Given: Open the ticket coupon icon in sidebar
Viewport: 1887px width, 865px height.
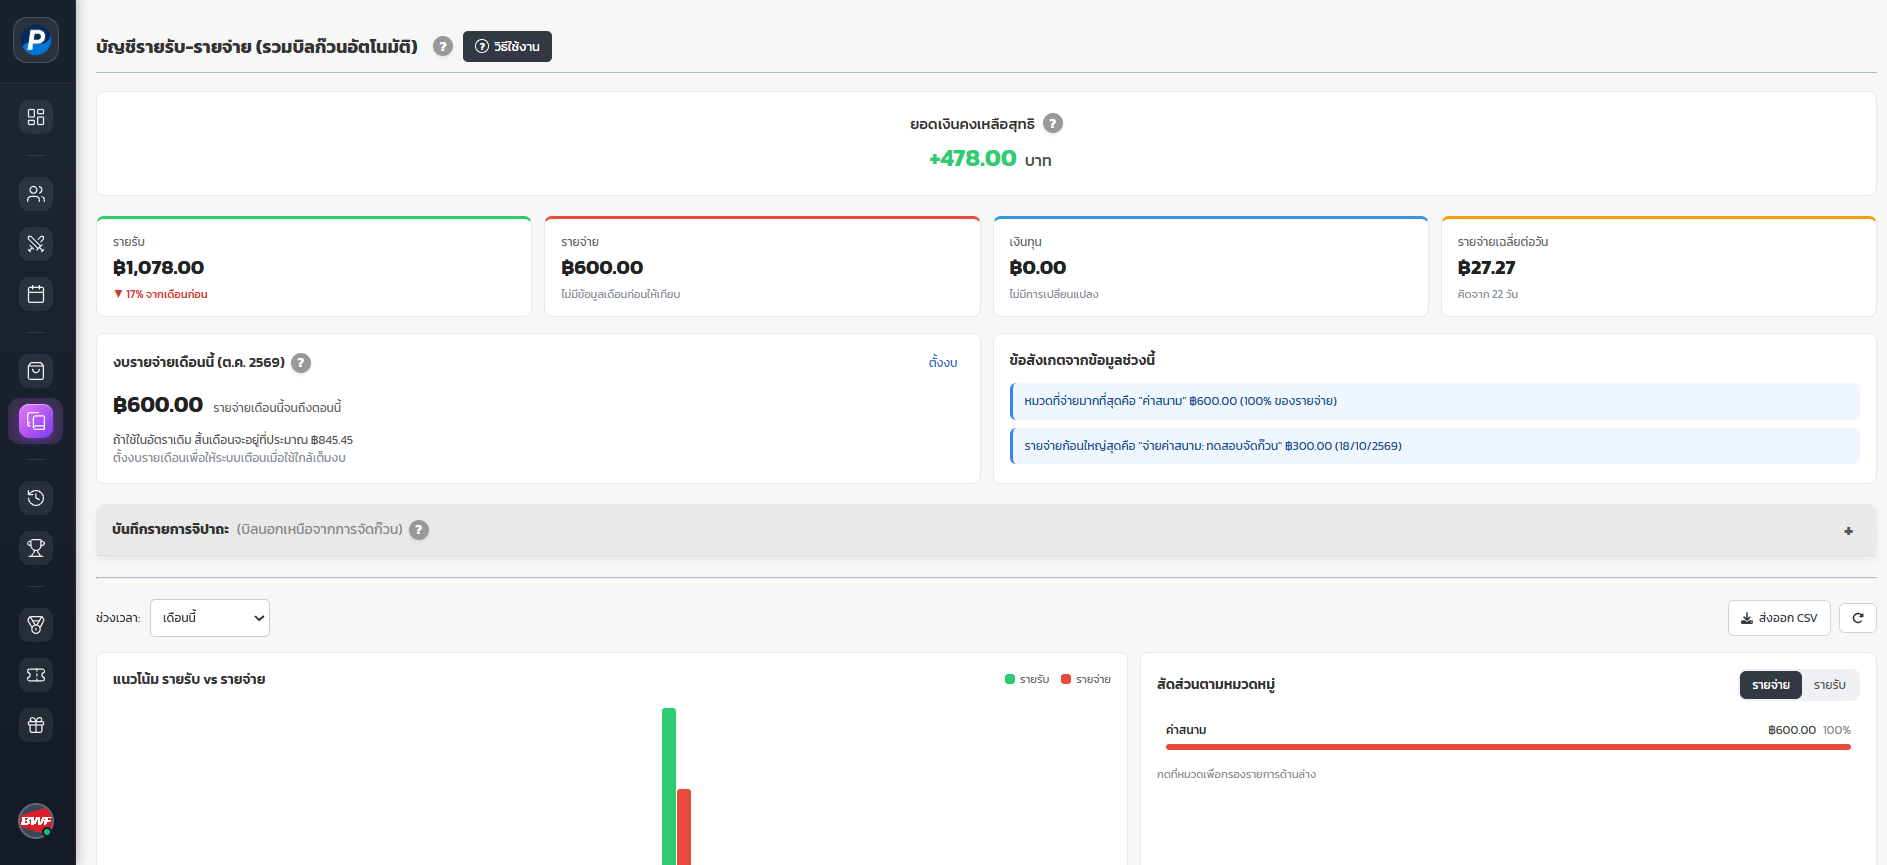Looking at the screenshot, I should (36, 675).
